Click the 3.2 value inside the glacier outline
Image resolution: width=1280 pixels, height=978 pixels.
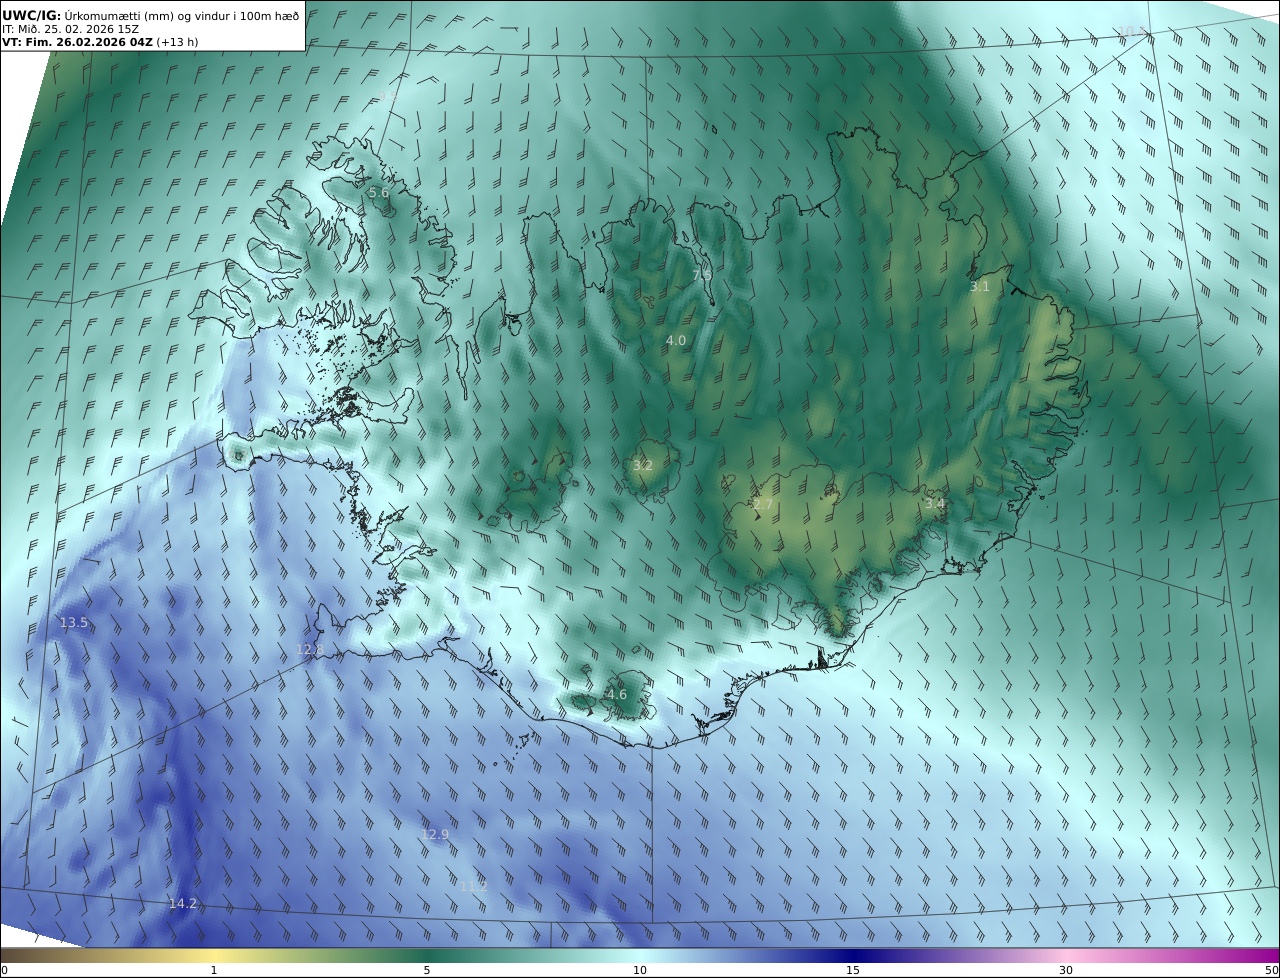pos(643,465)
